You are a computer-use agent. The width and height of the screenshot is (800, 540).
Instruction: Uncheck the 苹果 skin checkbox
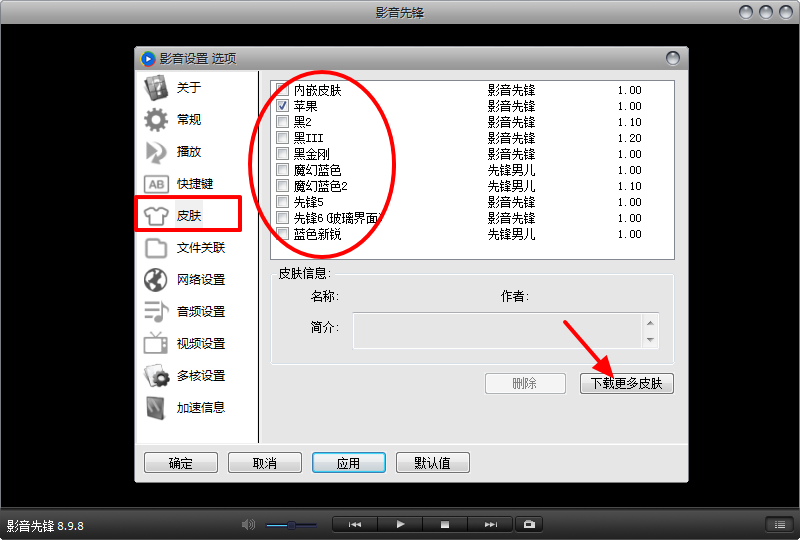(x=282, y=106)
